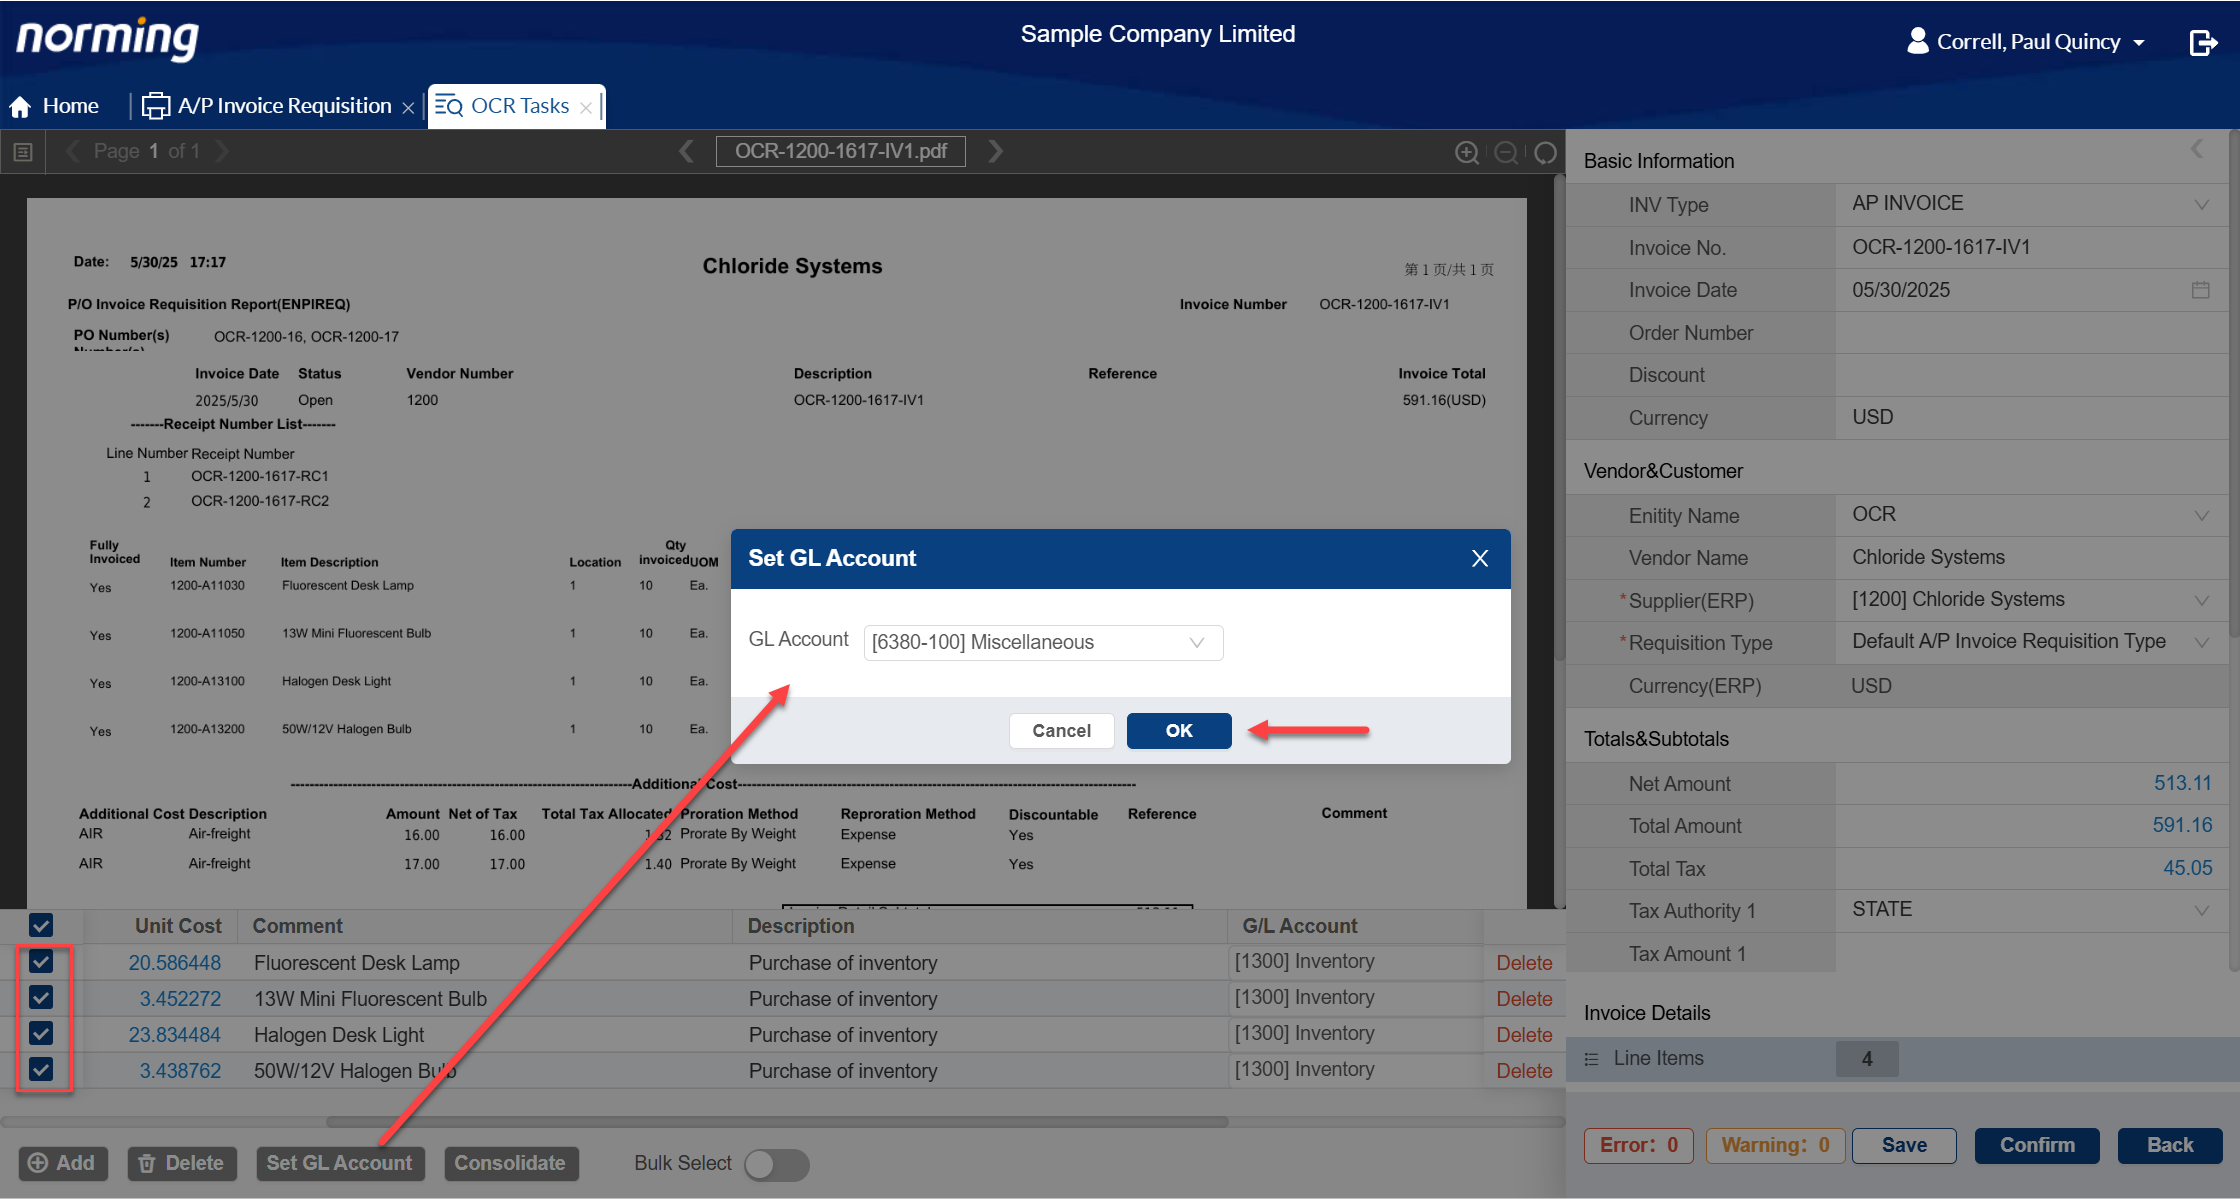Image resolution: width=2240 pixels, height=1199 pixels.
Task: Click the OCR-1200-1617-IV1.pdf filename box
Action: click(841, 151)
